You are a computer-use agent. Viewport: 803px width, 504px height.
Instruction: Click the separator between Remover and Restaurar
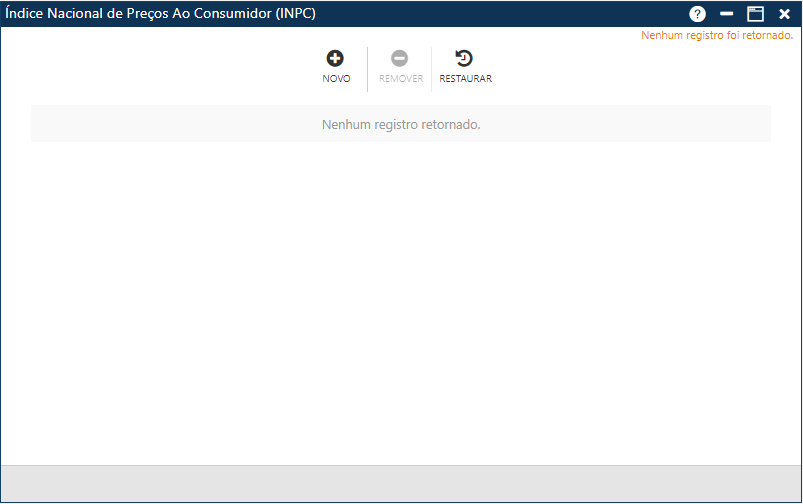(x=432, y=69)
